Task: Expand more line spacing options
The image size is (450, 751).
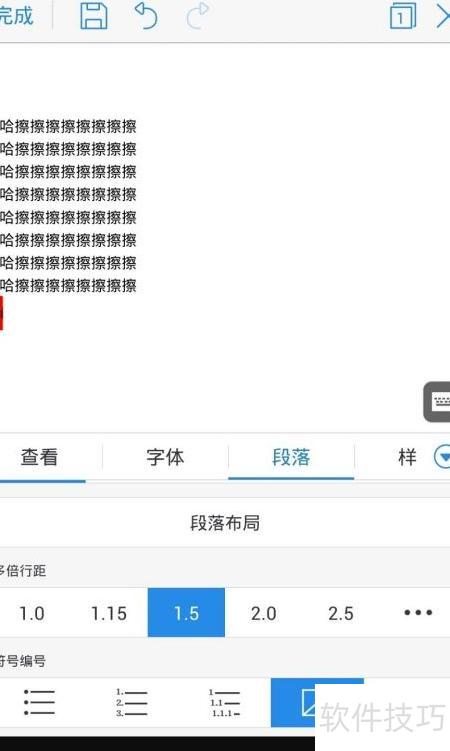Action: click(418, 613)
